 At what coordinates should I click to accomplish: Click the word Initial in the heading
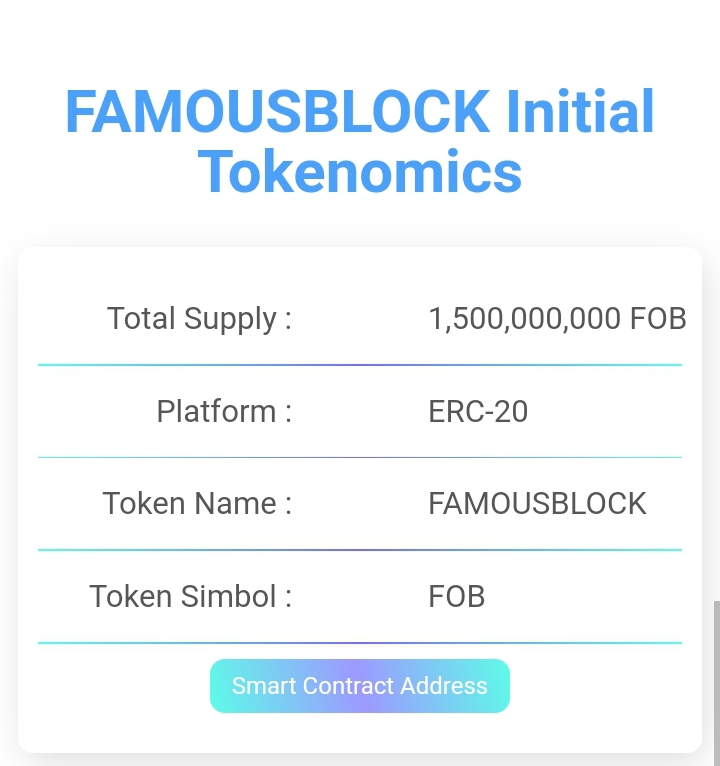click(x=580, y=111)
